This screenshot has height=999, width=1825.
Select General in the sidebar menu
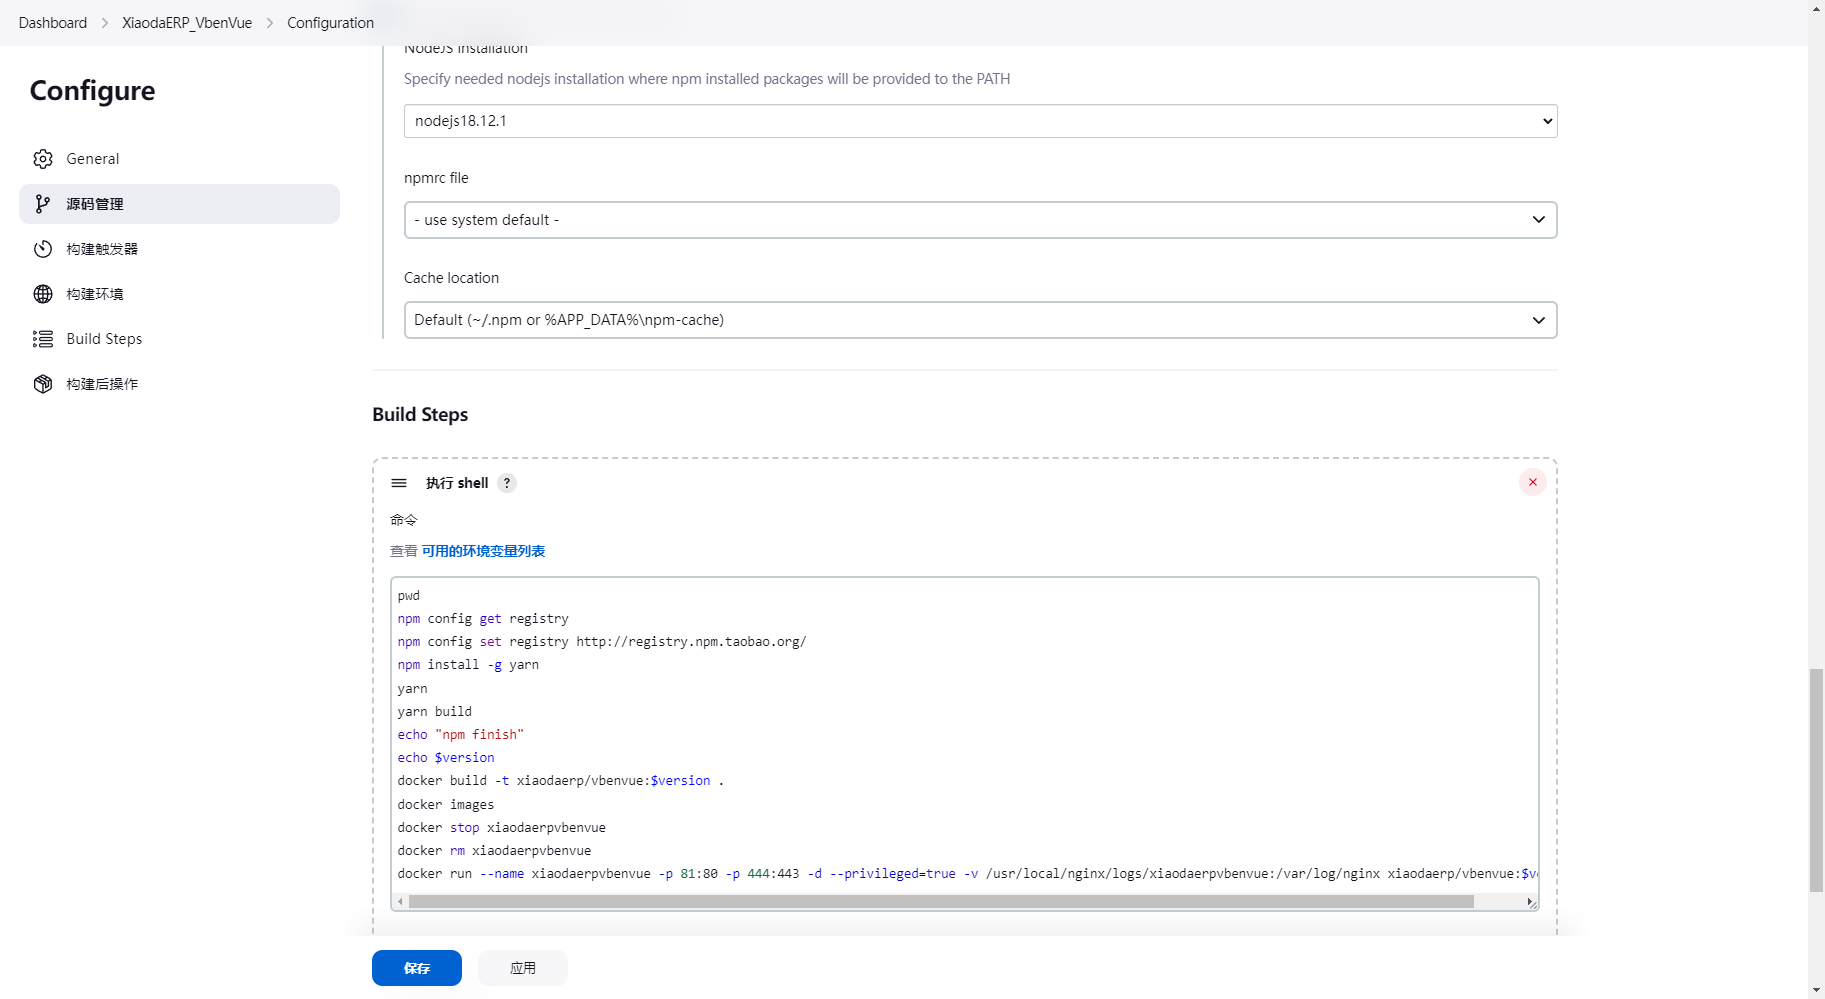pos(93,159)
